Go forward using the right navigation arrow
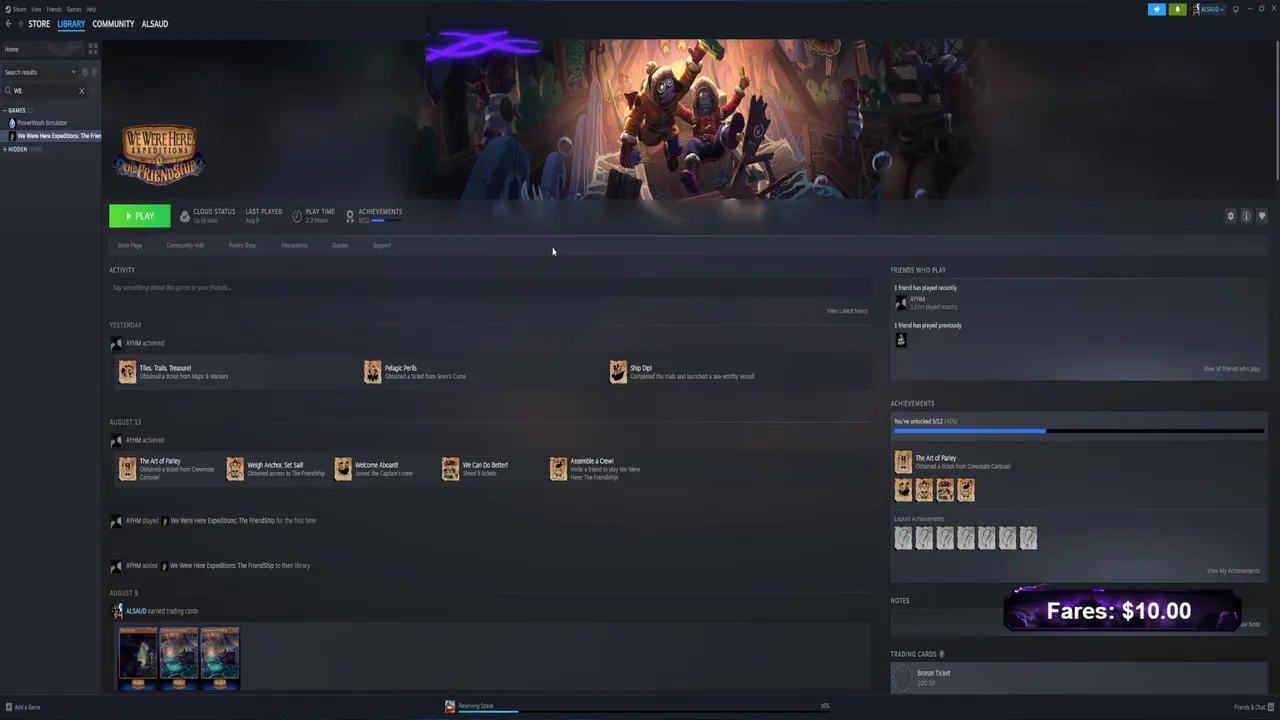Screen dimensions: 1280x720 click(21, 24)
